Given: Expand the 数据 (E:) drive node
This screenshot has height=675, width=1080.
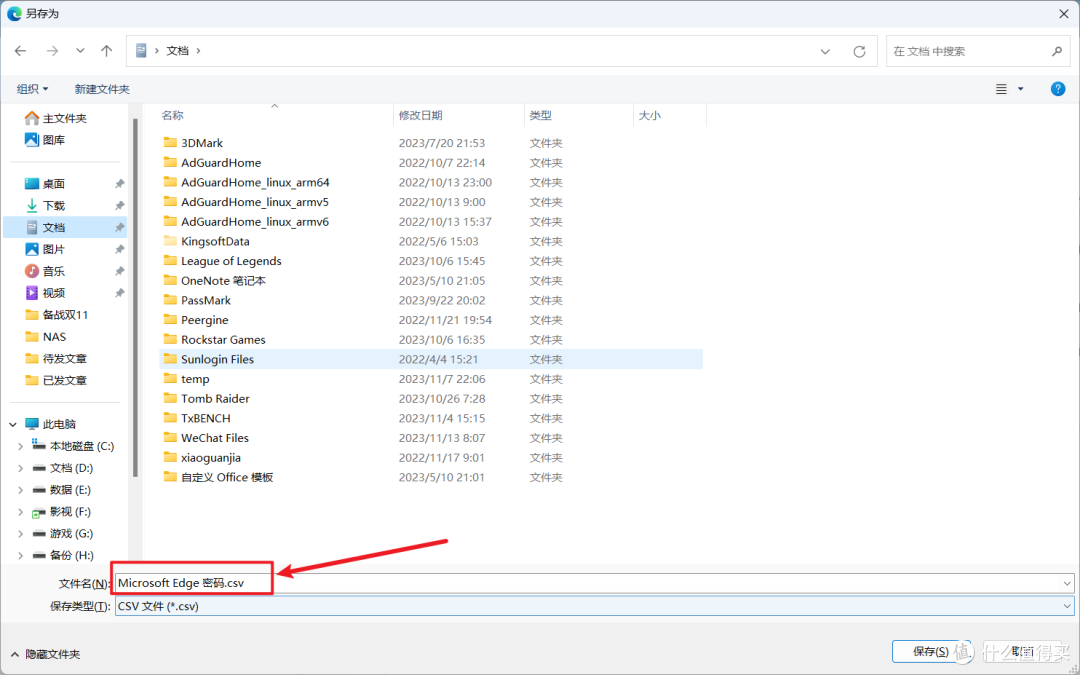Looking at the screenshot, I should point(20,490).
